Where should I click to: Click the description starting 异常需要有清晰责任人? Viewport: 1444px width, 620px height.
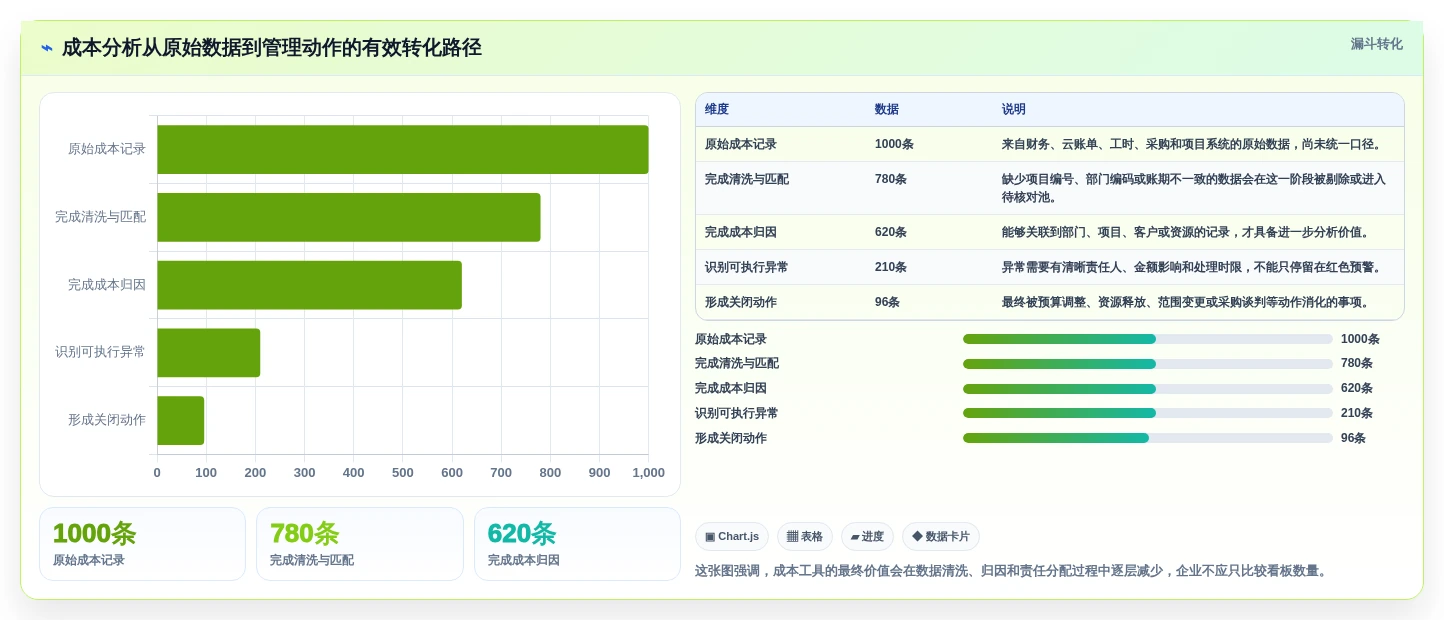pos(1192,267)
